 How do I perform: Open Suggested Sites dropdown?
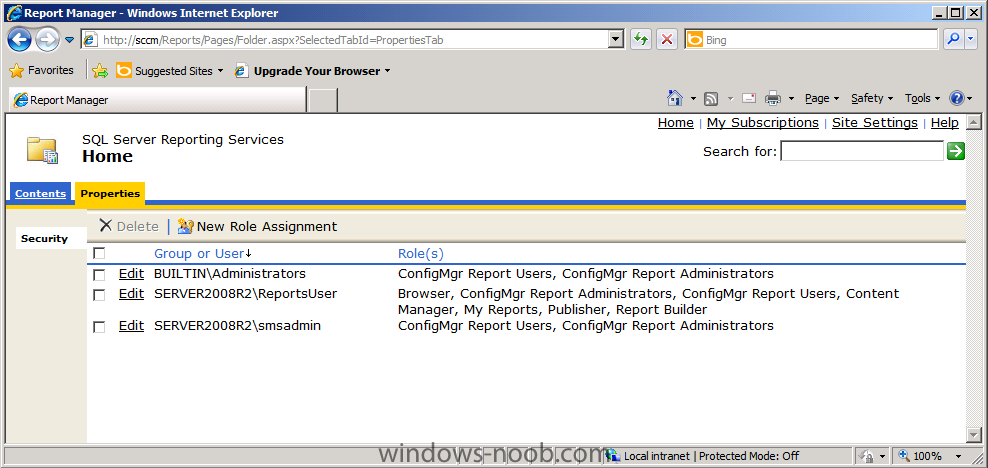point(170,71)
